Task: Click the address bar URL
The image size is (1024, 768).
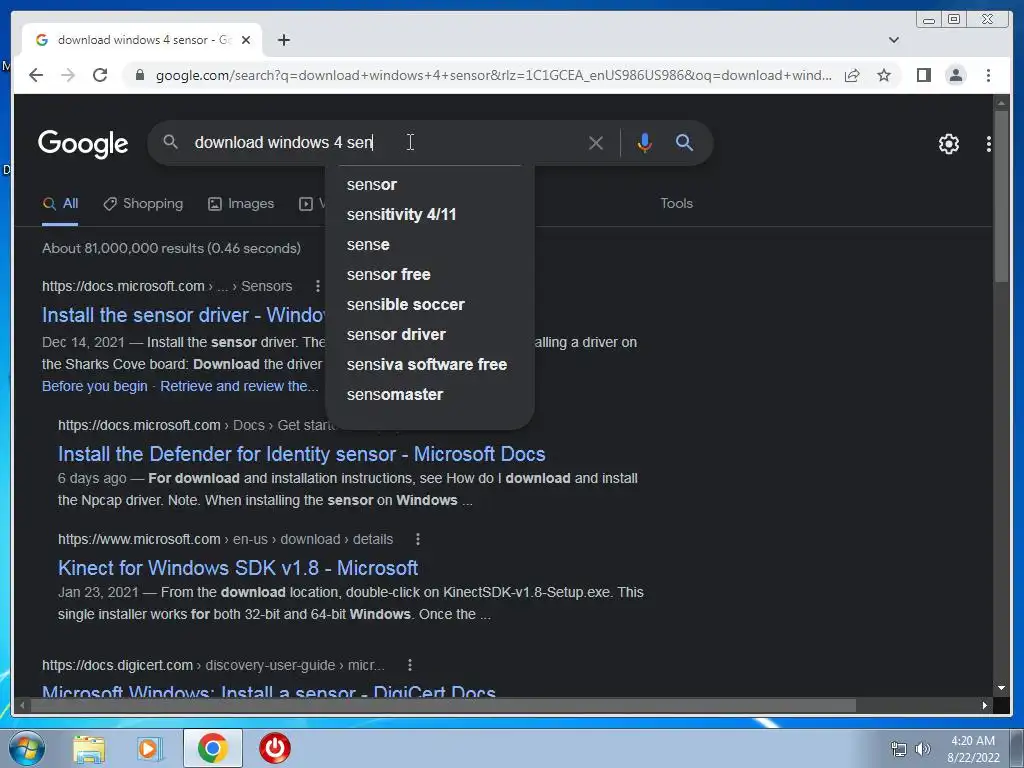Action: [493, 76]
